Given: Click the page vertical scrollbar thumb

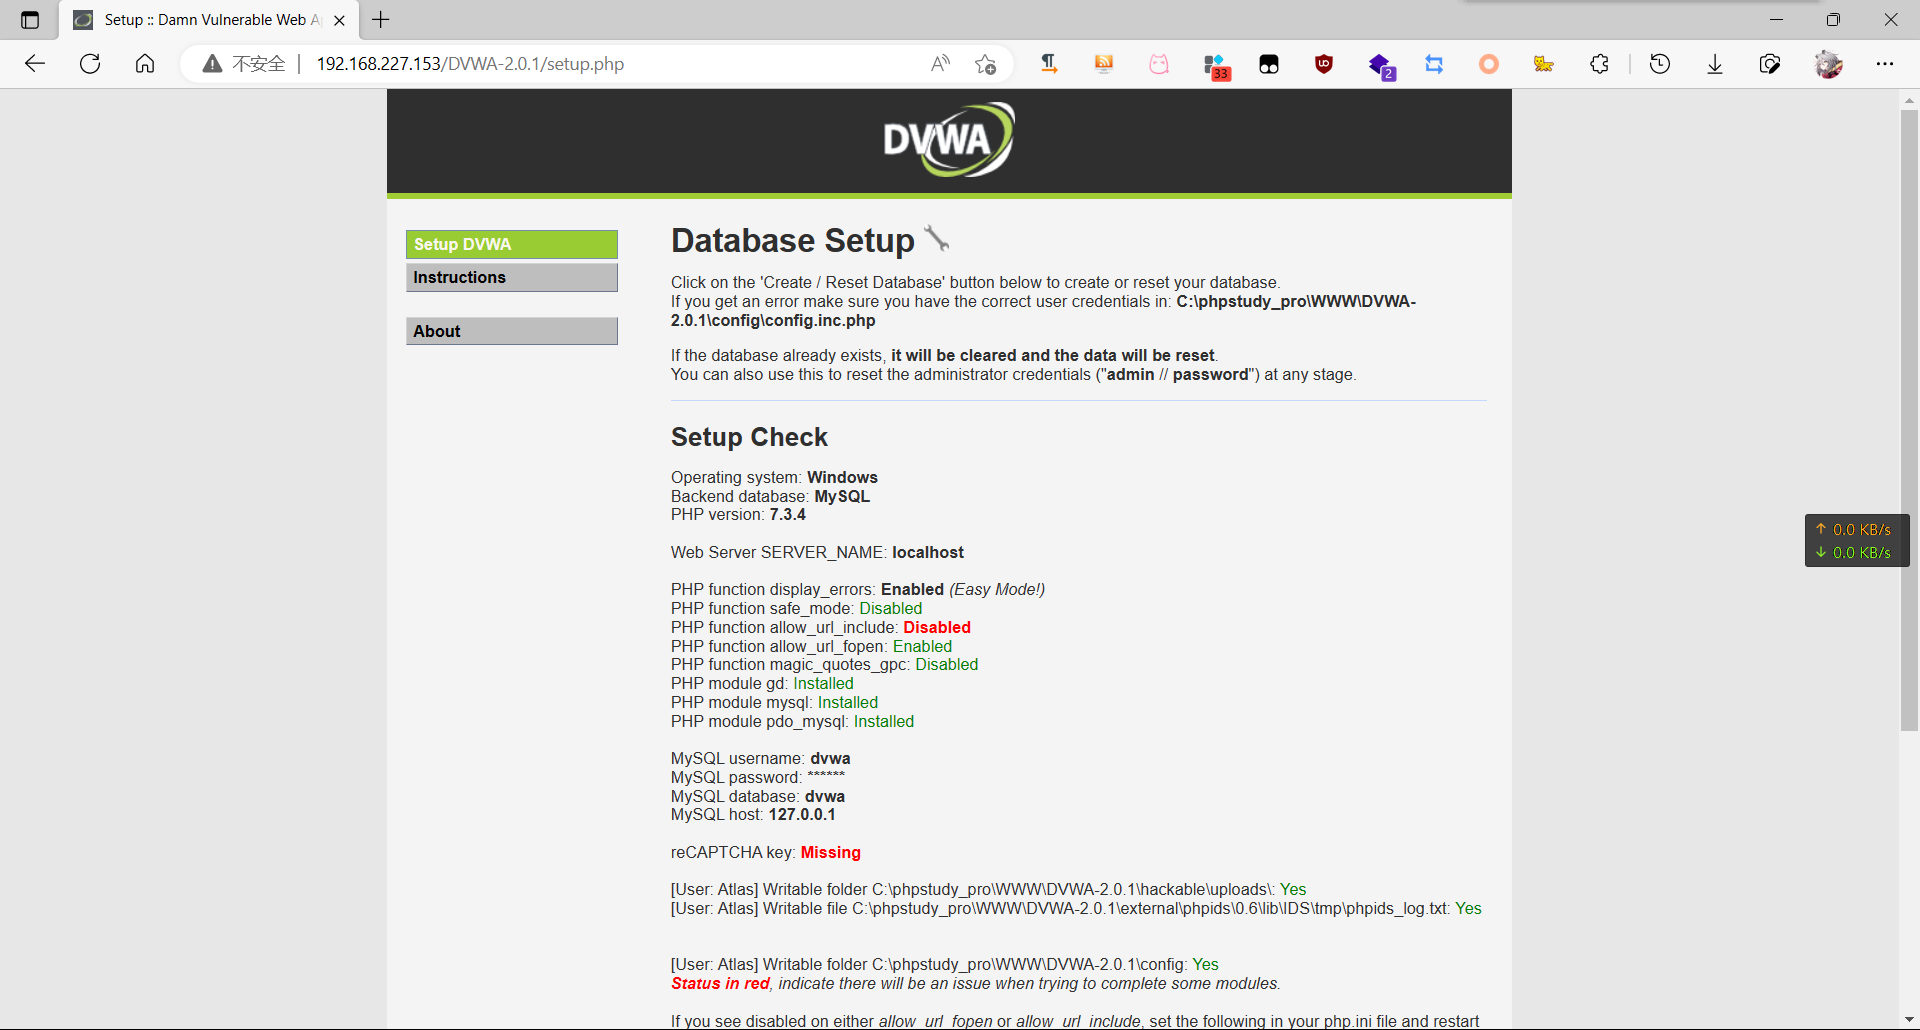Looking at the screenshot, I should (1909, 420).
